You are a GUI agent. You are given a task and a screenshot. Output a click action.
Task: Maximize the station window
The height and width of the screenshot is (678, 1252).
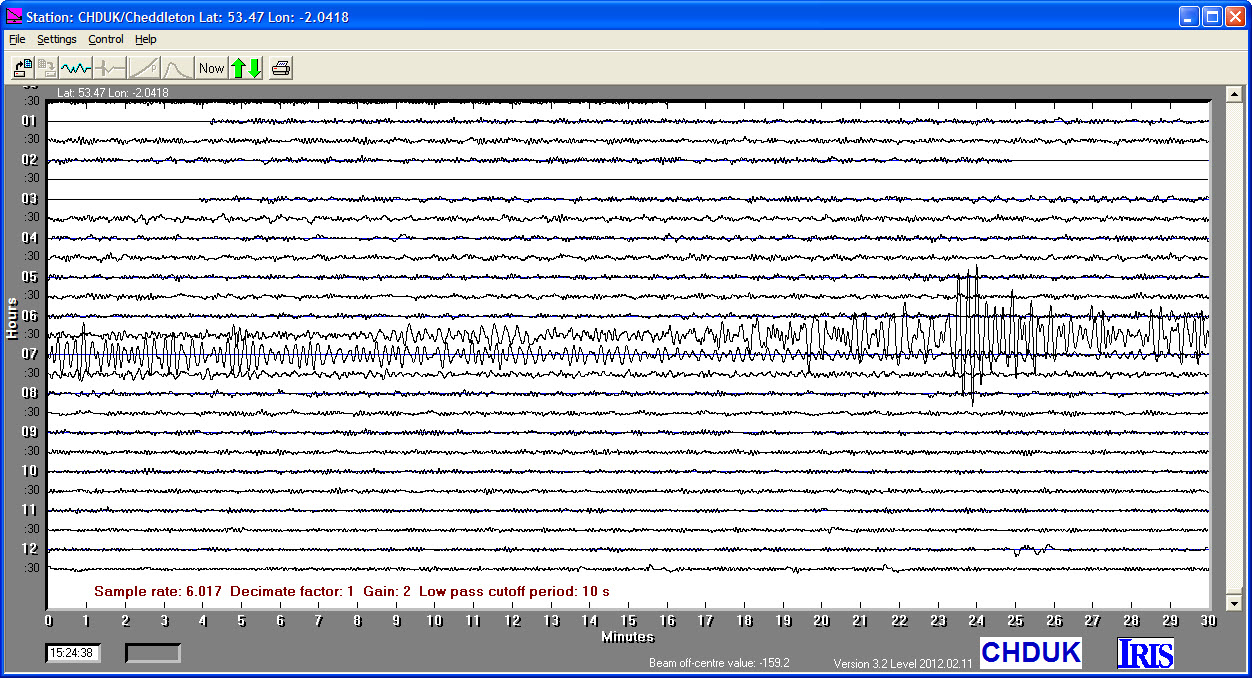coord(1211,16)
